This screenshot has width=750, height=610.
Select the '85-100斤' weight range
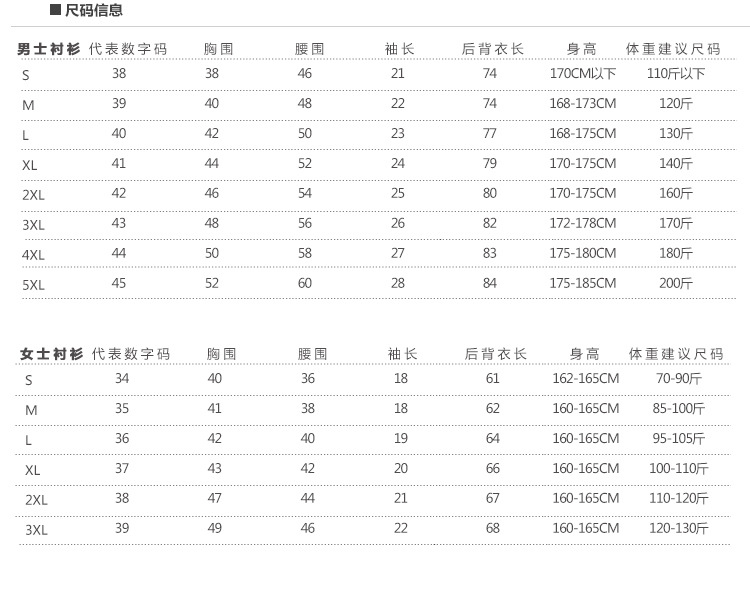click(679, 409)
